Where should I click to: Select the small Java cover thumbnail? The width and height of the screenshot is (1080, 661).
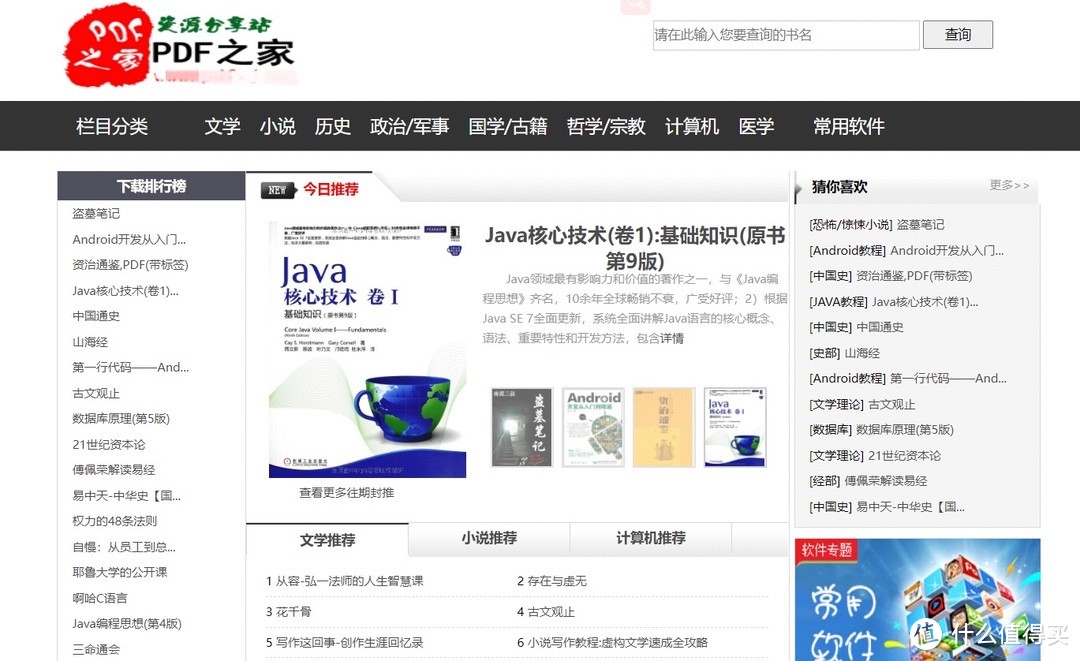click(735, 428)
